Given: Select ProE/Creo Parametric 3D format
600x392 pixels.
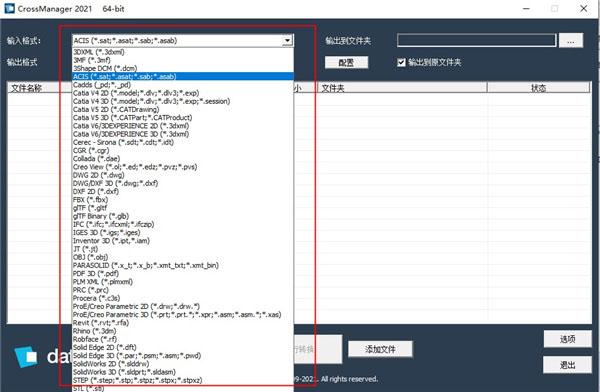Looking at the screenshot, I should (183, 315).
